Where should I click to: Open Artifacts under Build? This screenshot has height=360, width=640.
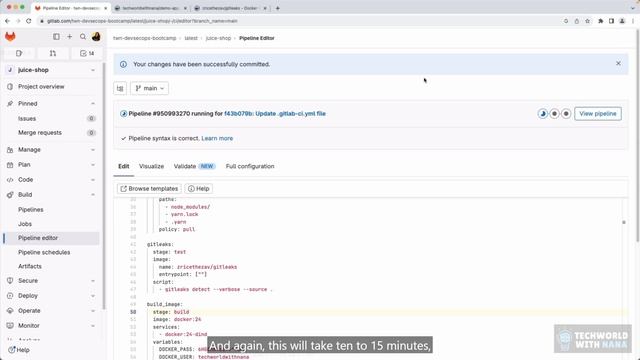(x=52, y=266)
